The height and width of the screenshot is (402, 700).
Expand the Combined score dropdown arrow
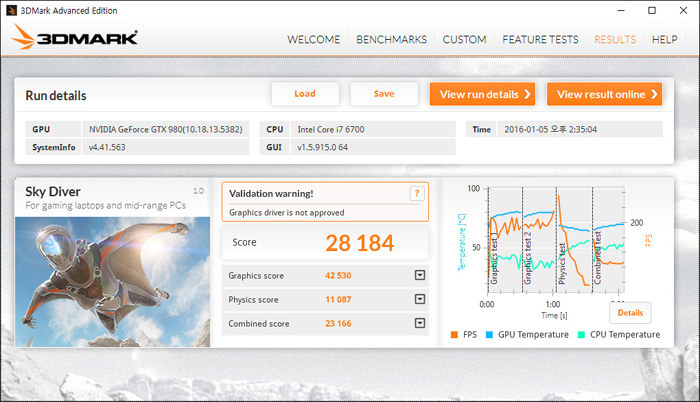pos(420,323)
